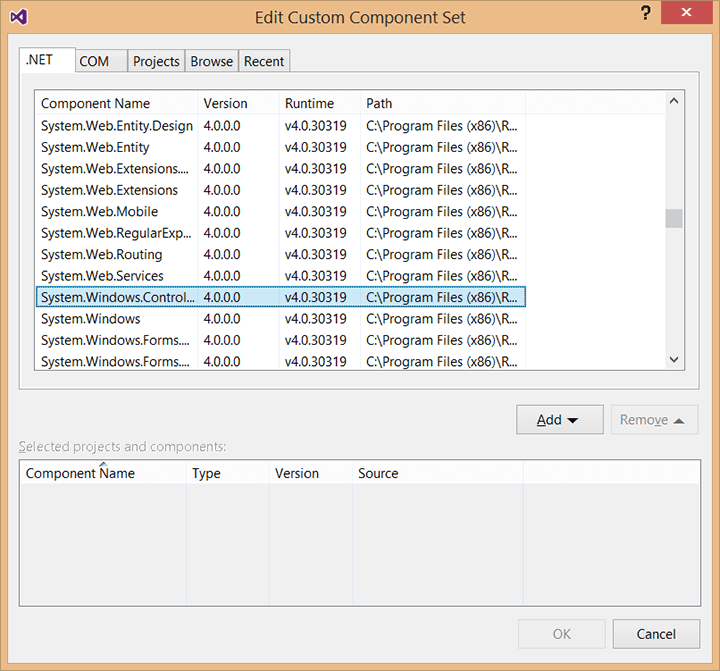Click version 4.0.0.0 of System.Web.Mobile
The width and height of the screenshot is (720, 671).
pyautogui.click(x=222, y=212)
